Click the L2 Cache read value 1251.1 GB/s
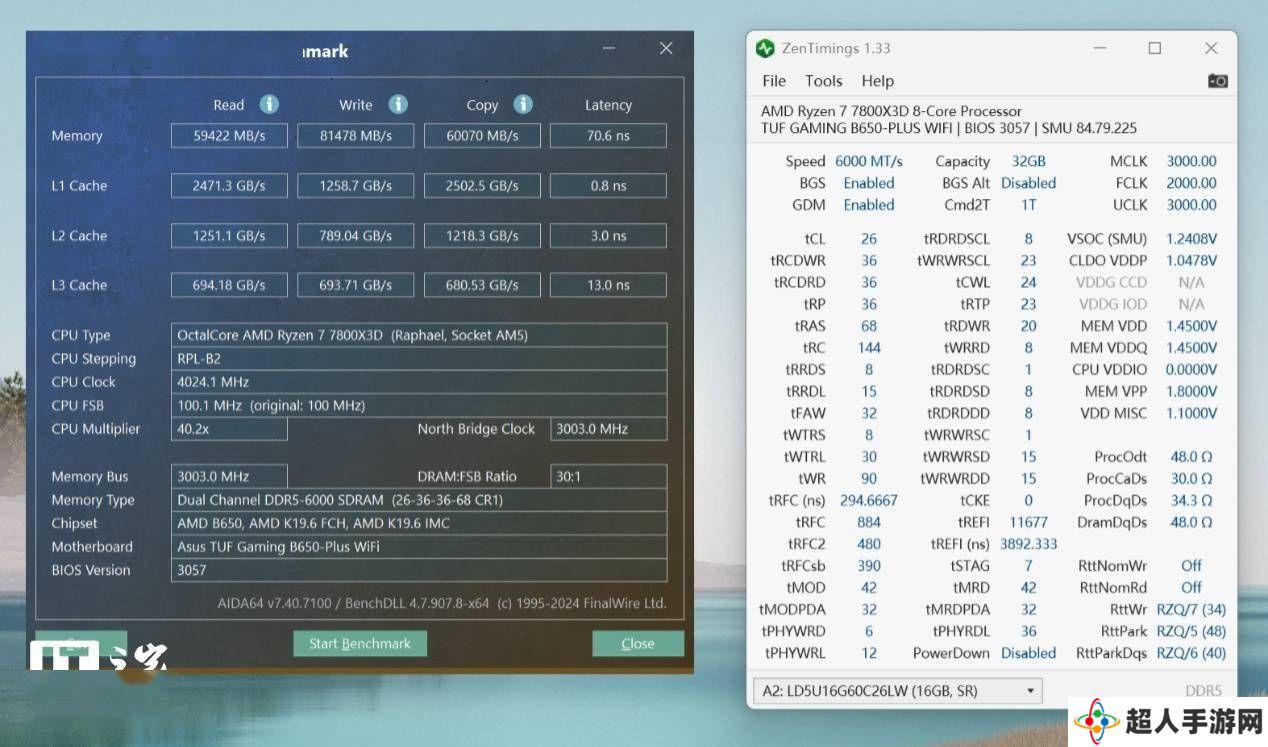 (x=229, y=235)
